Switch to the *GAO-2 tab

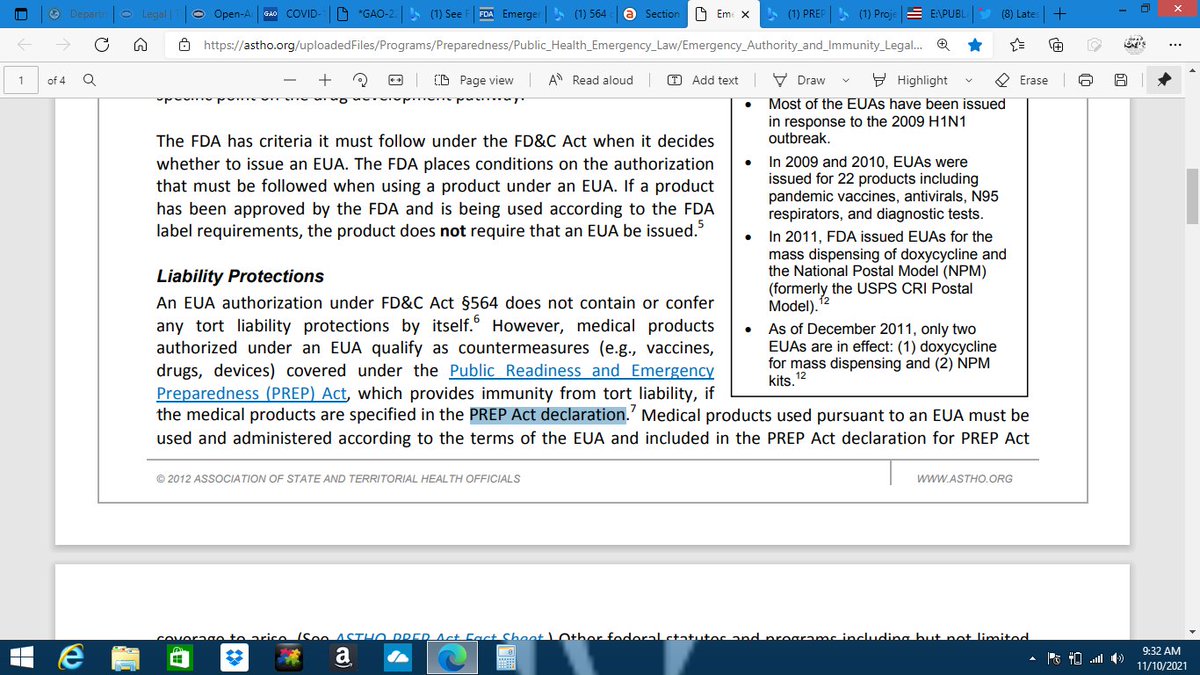[x=366, y=14]
